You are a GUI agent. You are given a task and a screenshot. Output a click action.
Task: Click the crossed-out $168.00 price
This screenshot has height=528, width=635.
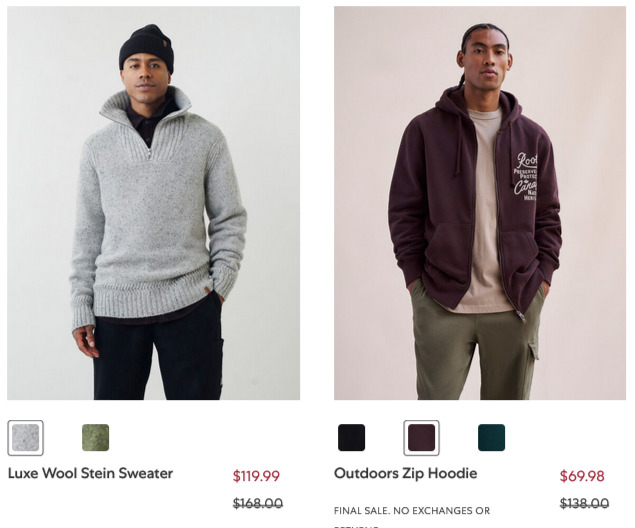tap(258, 503)
